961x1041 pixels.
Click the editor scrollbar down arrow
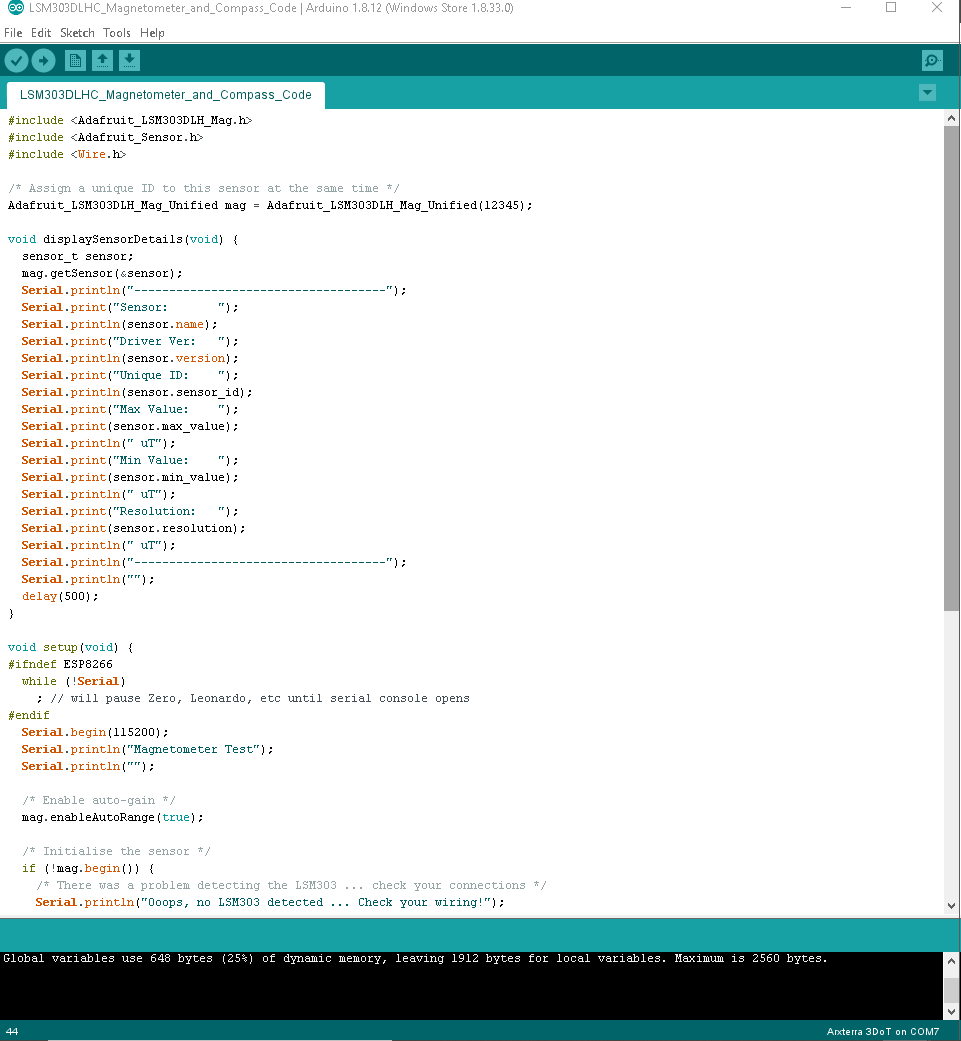coord(951,906)
